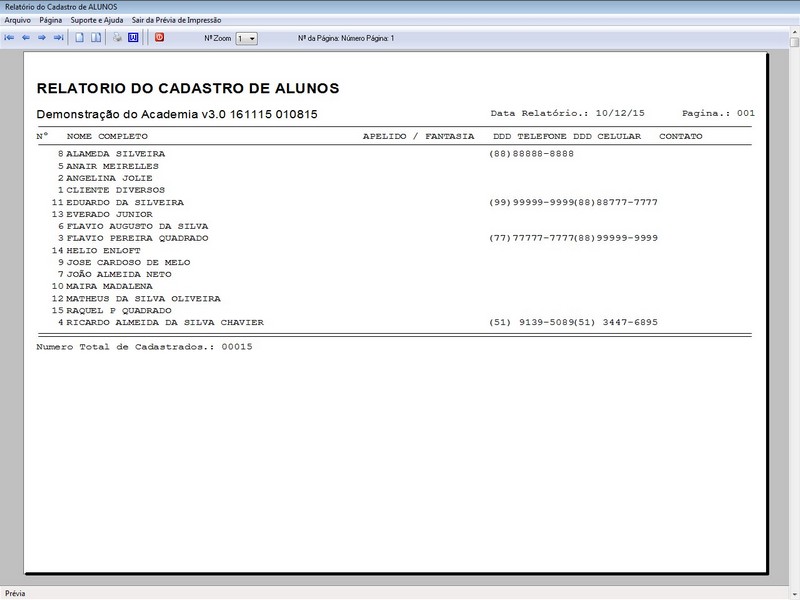This screenshot has width=800, height=600.
Task: Click the name FLAVIO PEREIRA QUADRADO
Action: (137, 238)
